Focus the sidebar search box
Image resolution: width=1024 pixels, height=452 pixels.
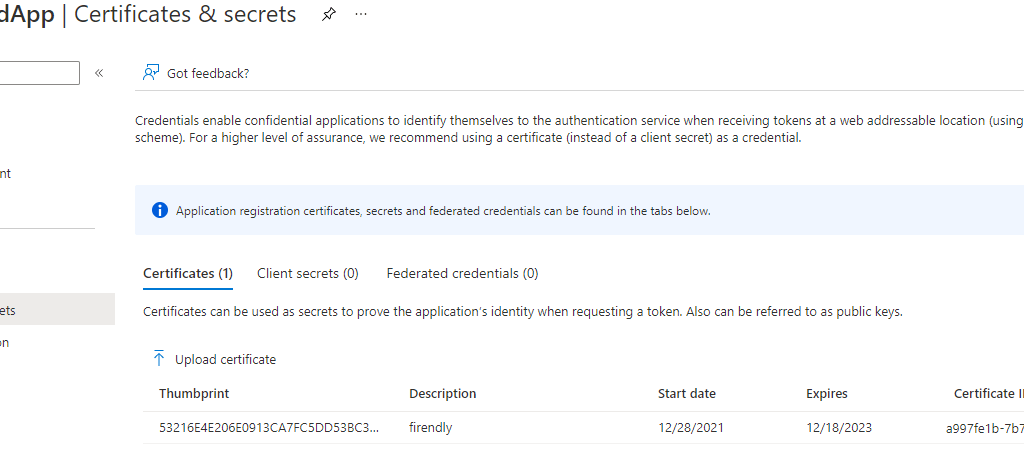[x=40, y=73]
